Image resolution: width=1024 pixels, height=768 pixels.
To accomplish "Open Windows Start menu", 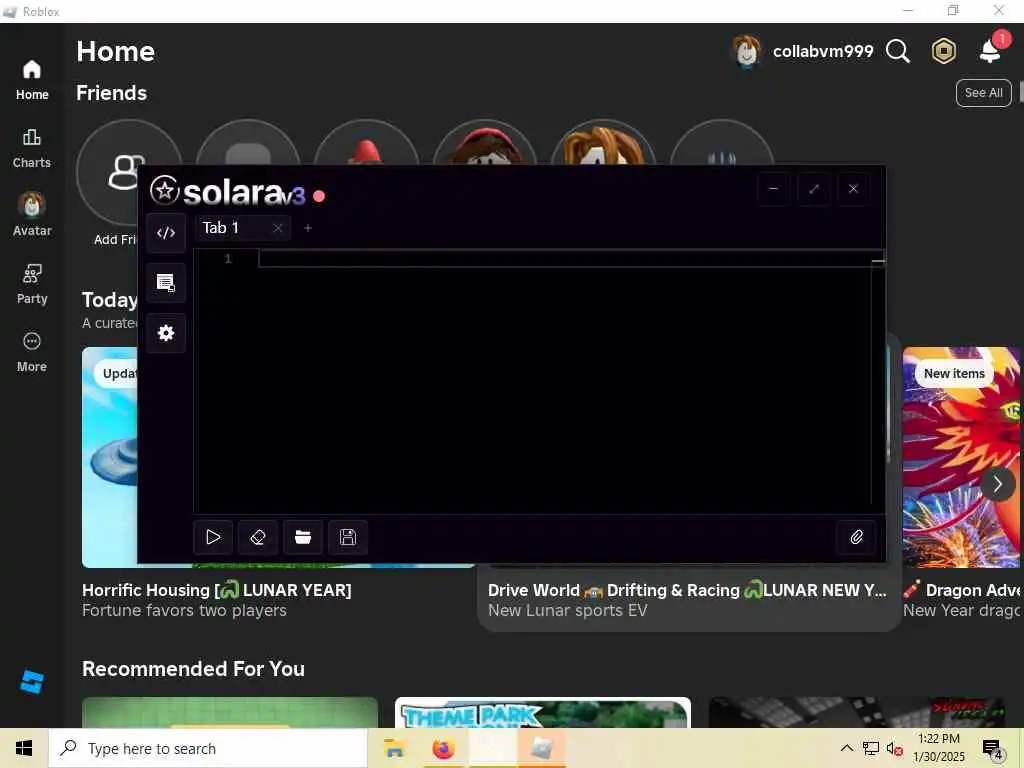I will [x=24, y=748].
